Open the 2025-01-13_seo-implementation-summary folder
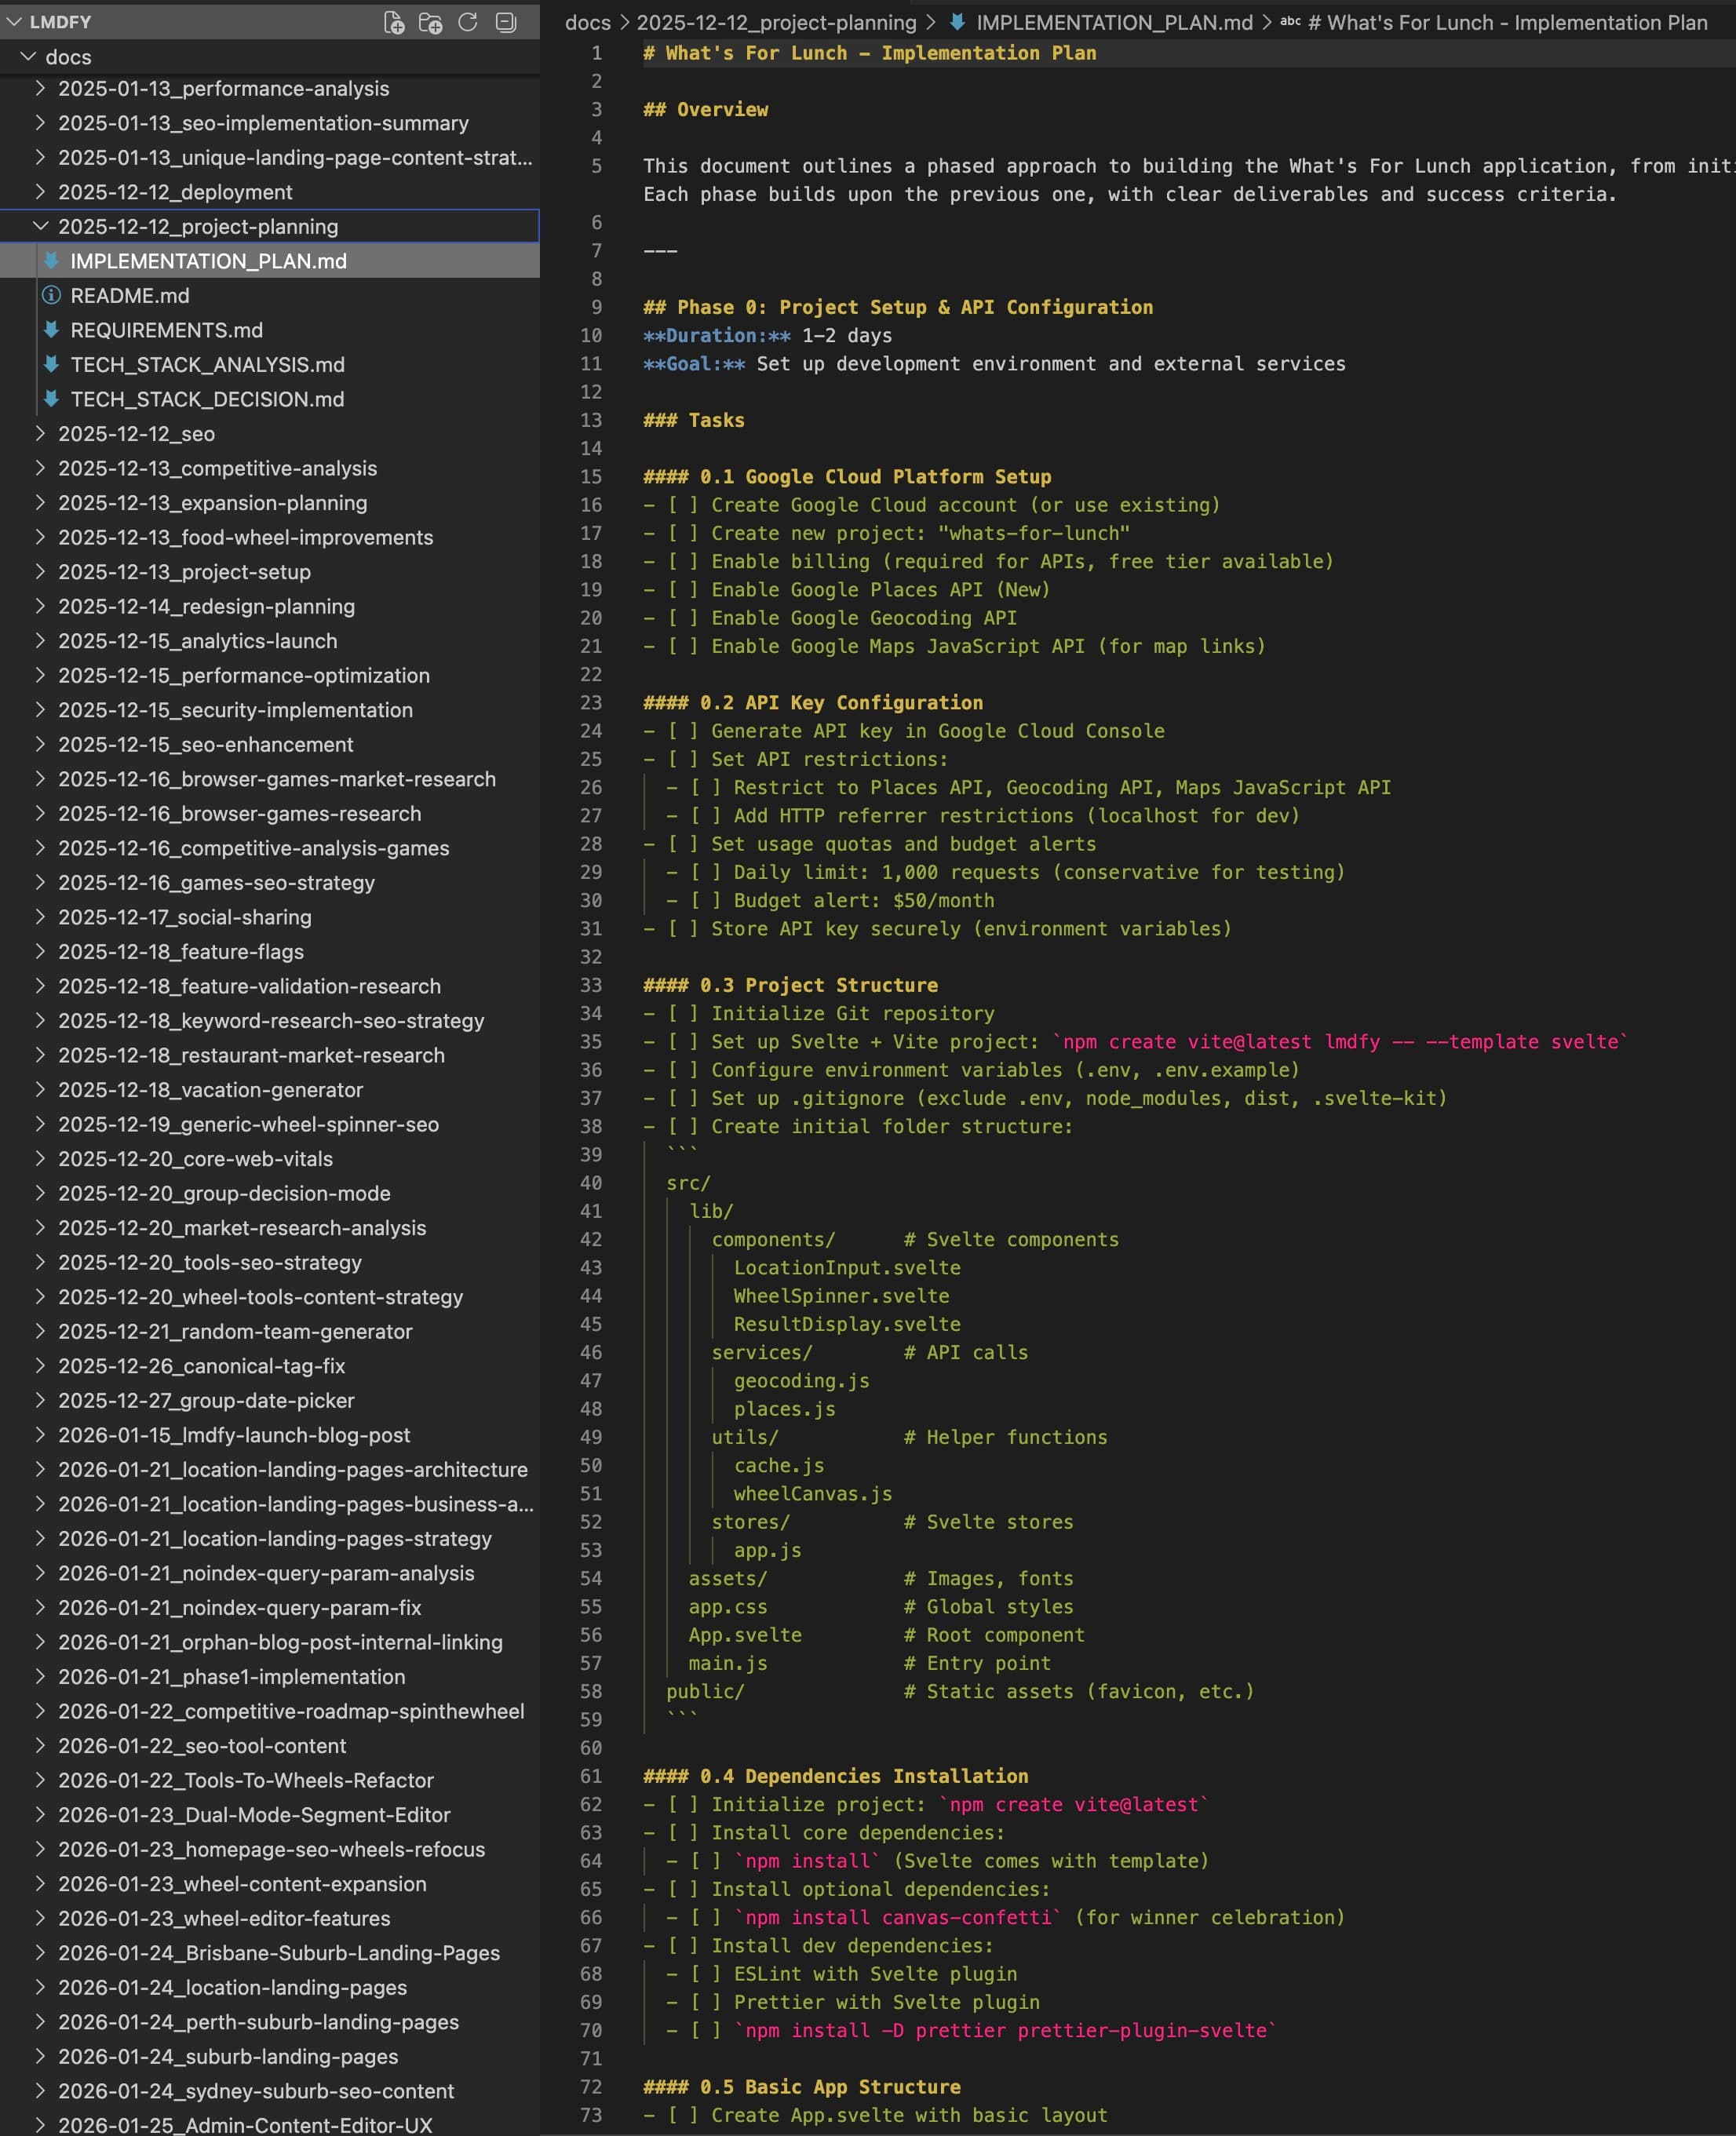This screenshot has width=1736, height=2136. (x=263, y=123)
